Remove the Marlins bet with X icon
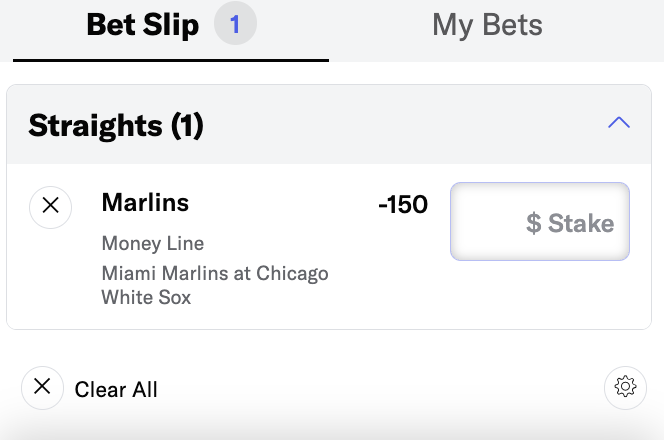Image resolution: width=664 pixels, height=440 pixels. tap(50, 207)
